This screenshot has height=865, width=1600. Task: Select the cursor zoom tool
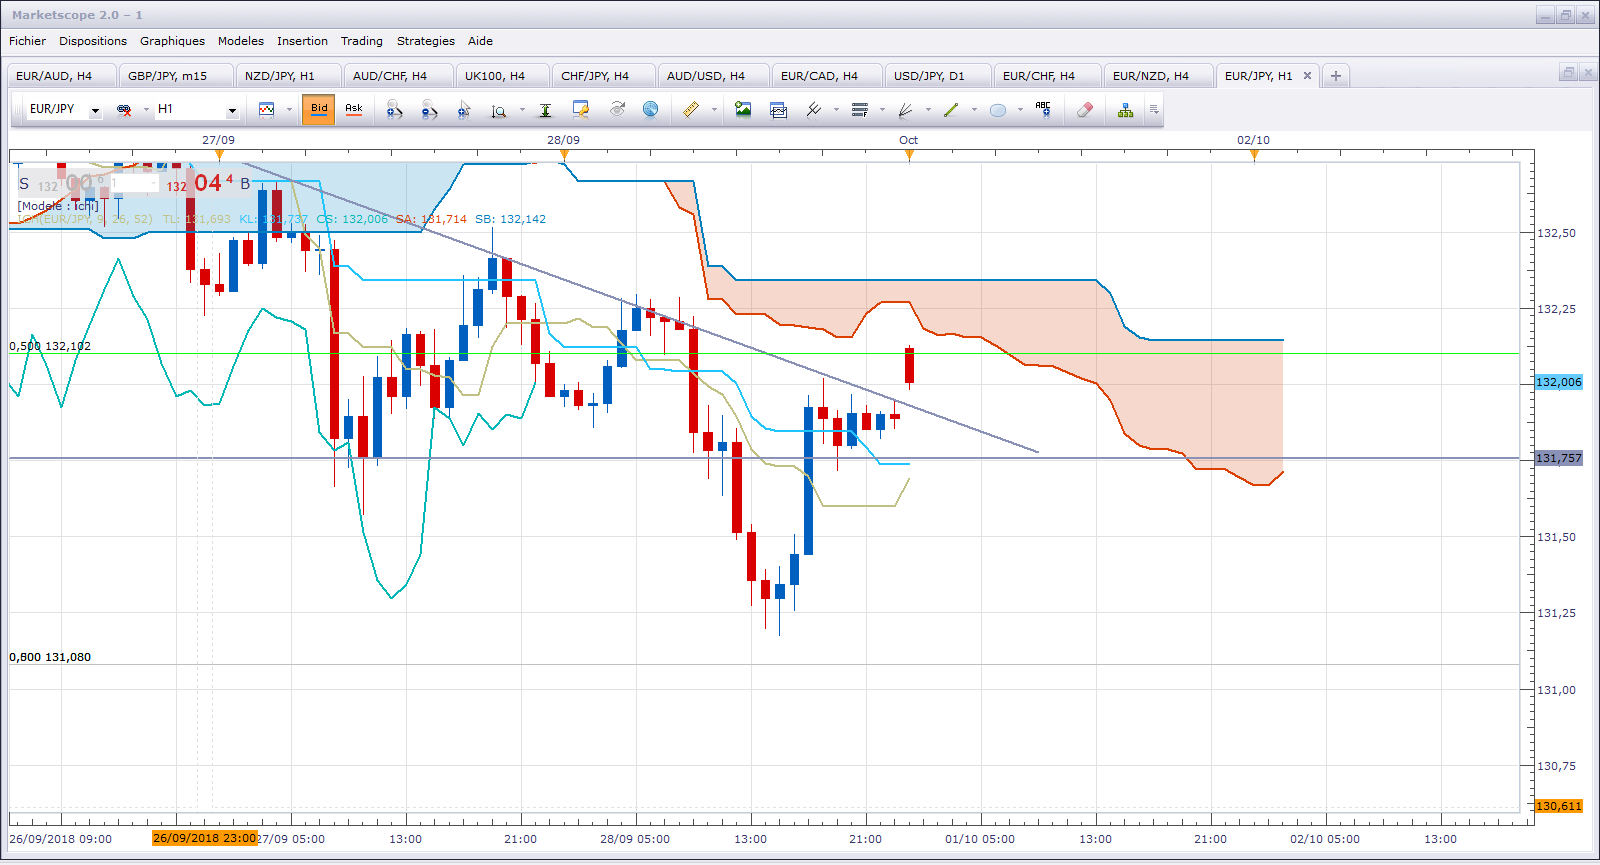(x=464, y=110)
